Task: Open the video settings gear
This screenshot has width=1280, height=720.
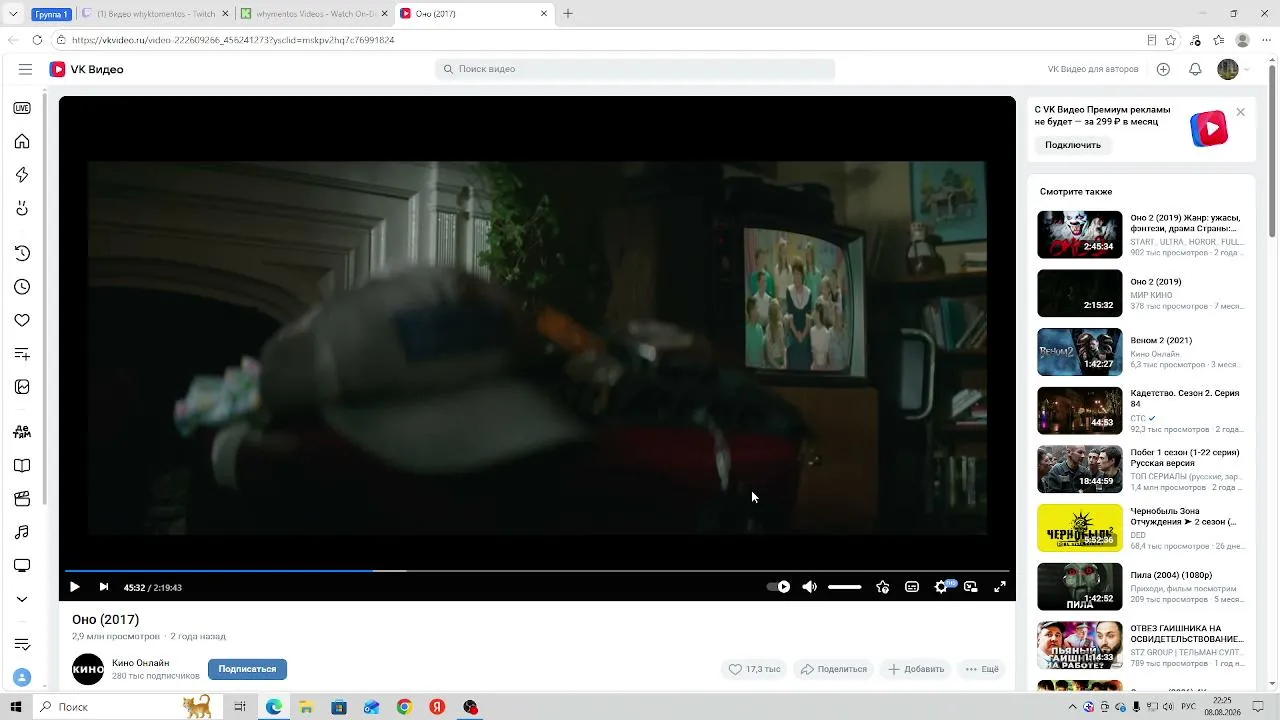Action: tap(941, 587)
